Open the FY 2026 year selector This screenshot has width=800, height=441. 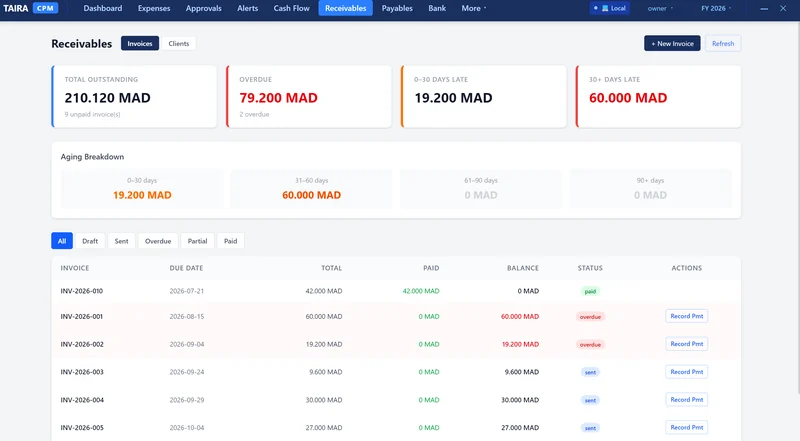coord(716,8)
